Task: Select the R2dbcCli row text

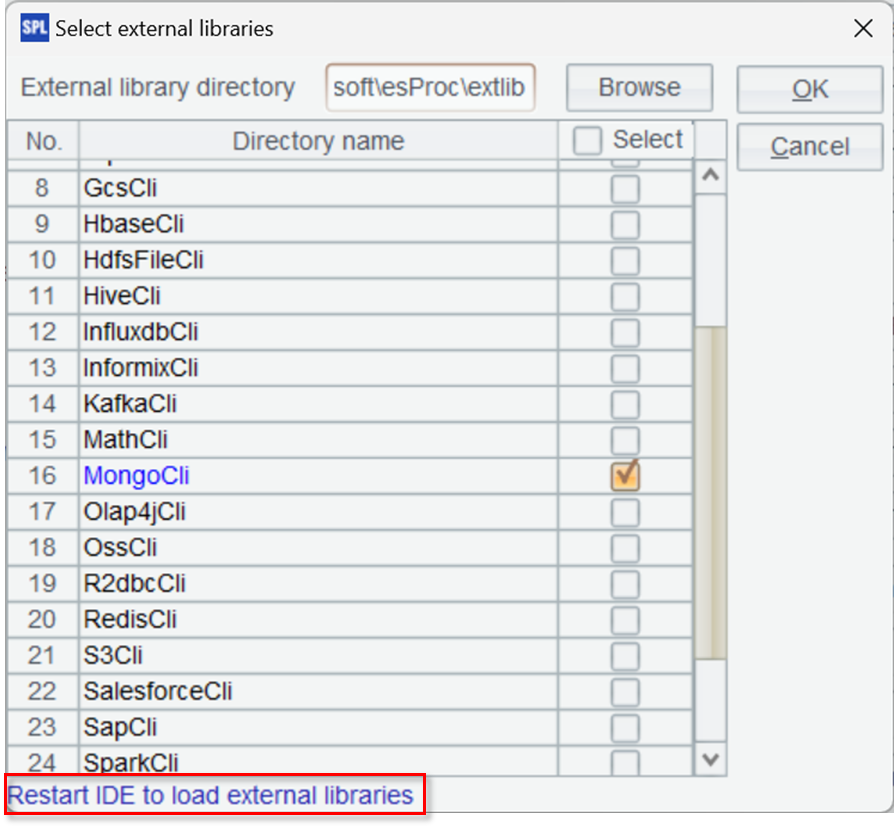Action: pyautogui.click(x=135, y=584)
